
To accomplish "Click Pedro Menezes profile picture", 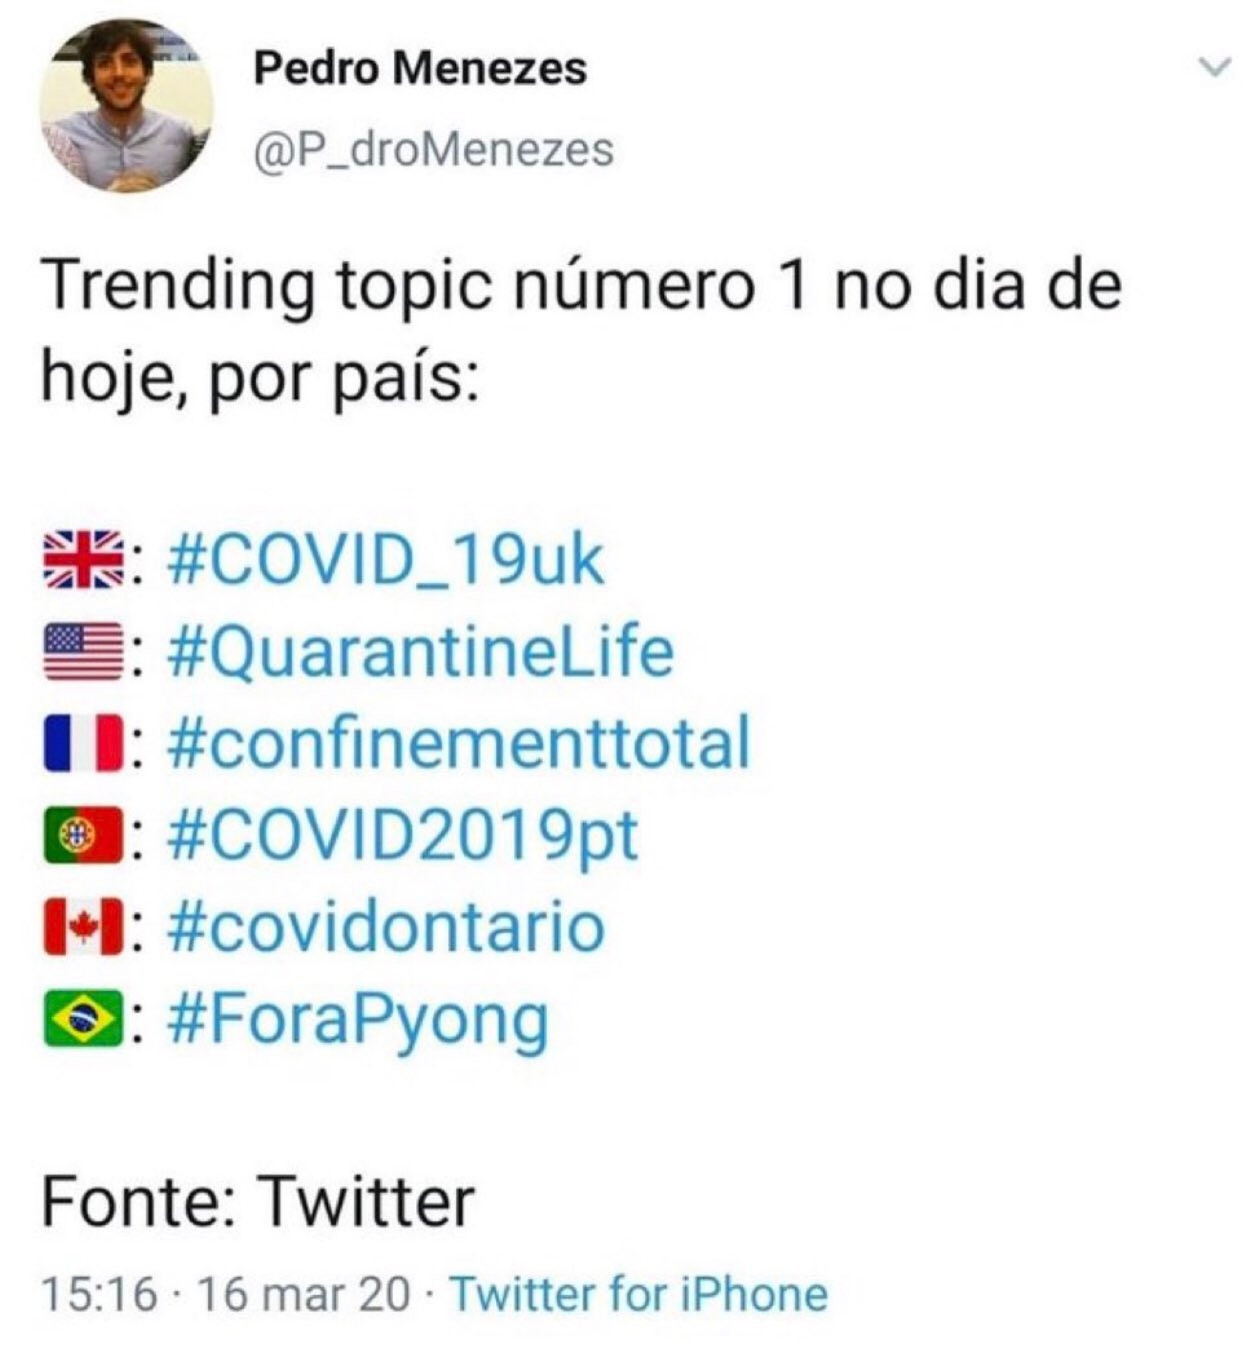I will (127, 105).
